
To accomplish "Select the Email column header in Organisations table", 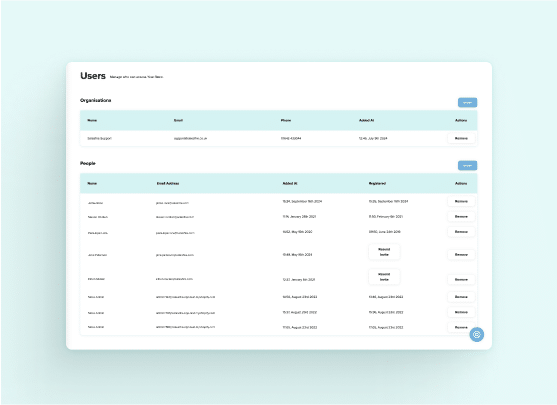I will click(x=178, y=120).
